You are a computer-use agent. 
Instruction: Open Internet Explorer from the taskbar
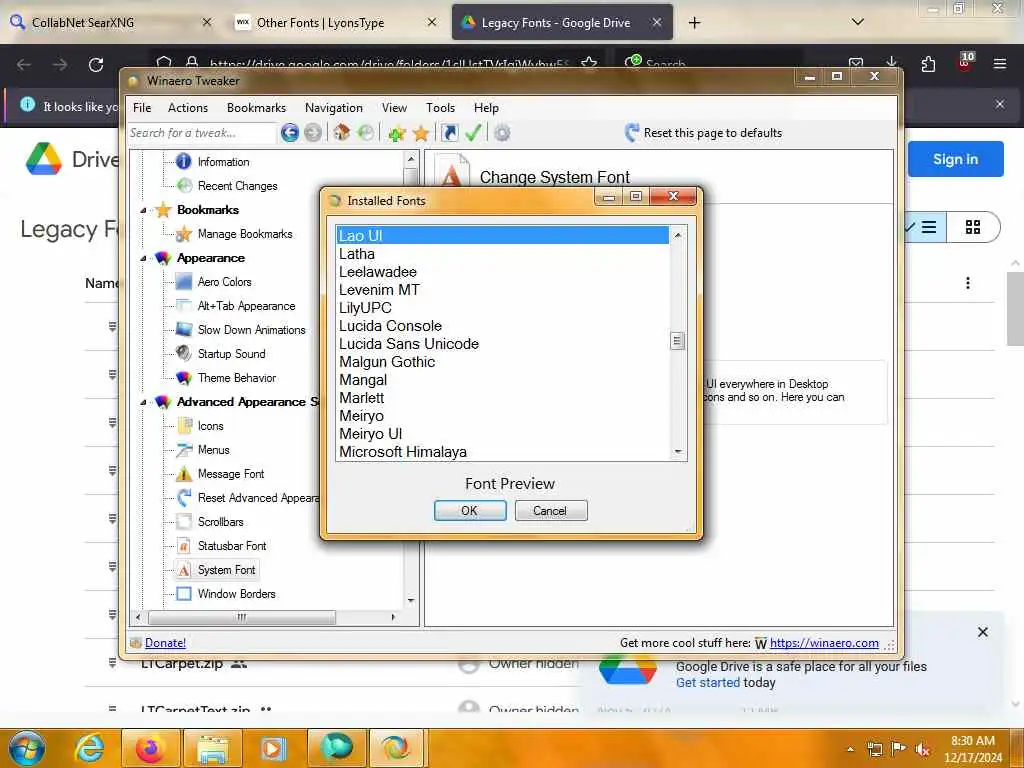[89, 748]
